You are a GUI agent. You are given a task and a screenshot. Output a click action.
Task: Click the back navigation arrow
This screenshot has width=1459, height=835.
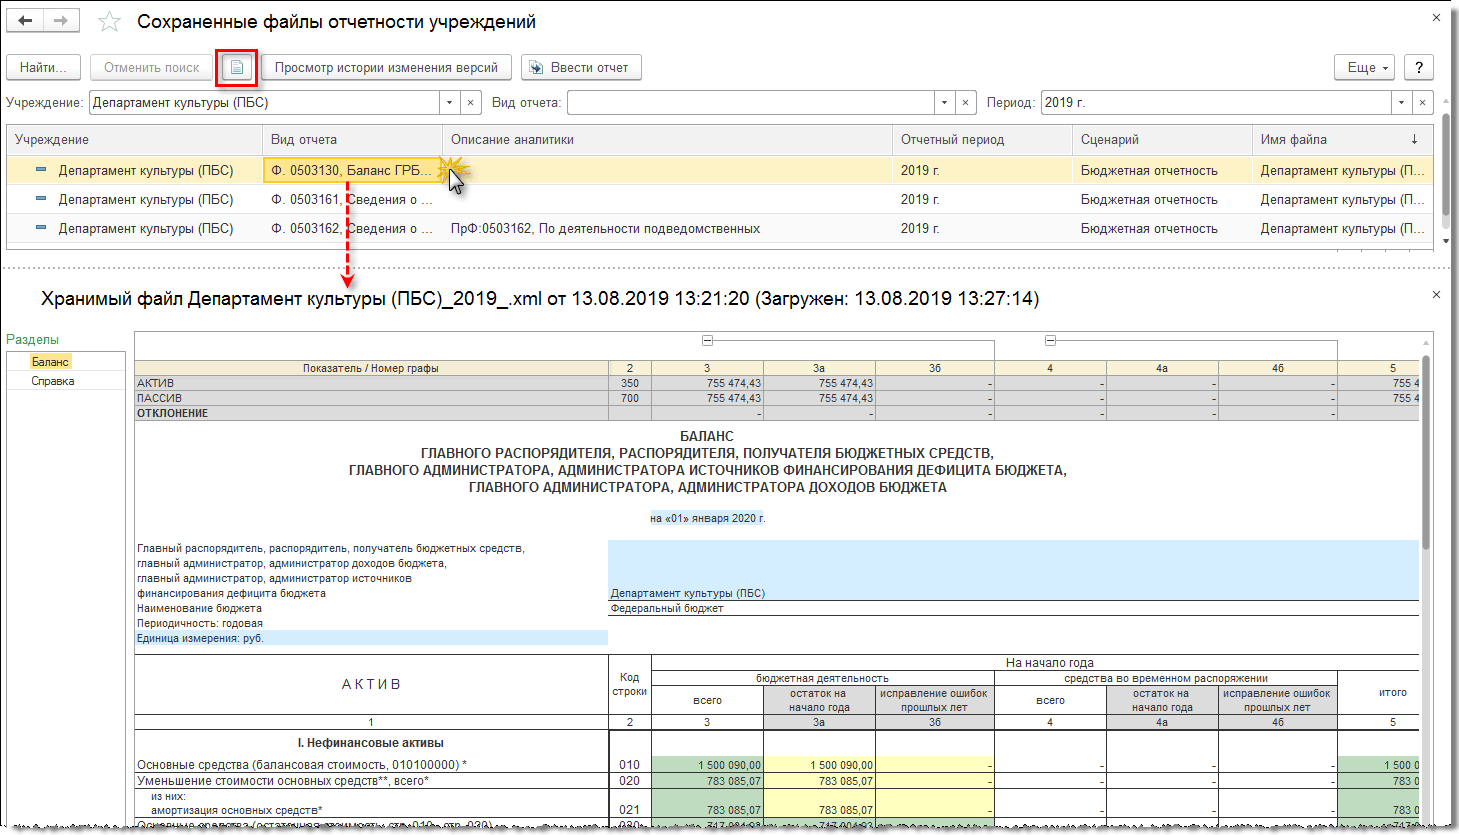pyautogui.click(x=26, y=21)
